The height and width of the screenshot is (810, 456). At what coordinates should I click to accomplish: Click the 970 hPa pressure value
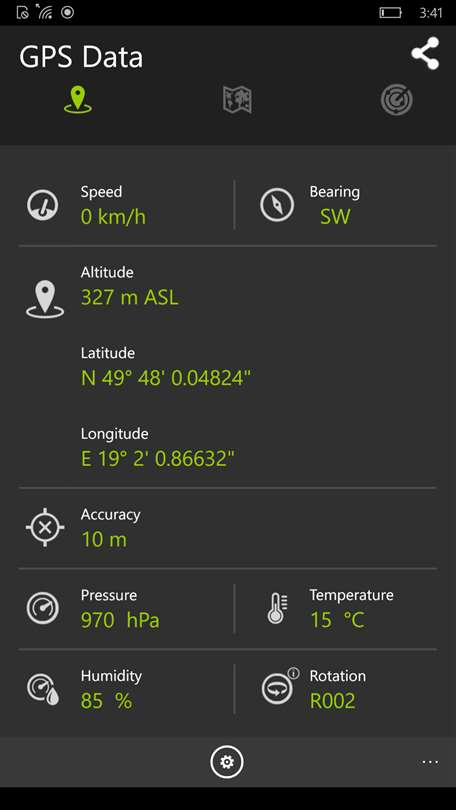click(120, 620)
